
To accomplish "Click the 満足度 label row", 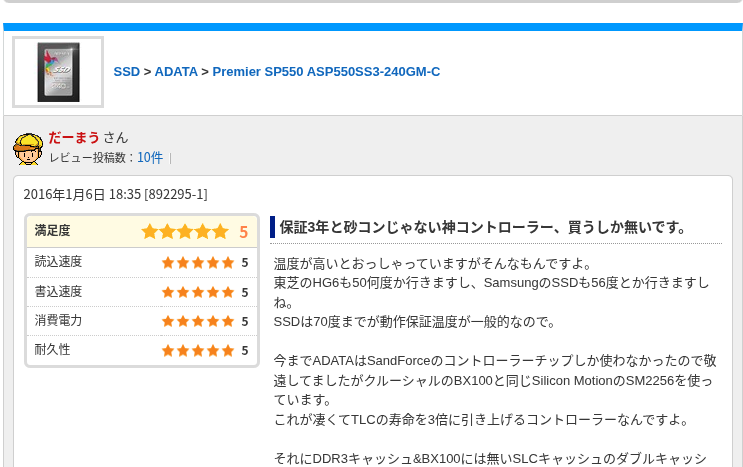I will pyautogui.click(x=142, y=231).
